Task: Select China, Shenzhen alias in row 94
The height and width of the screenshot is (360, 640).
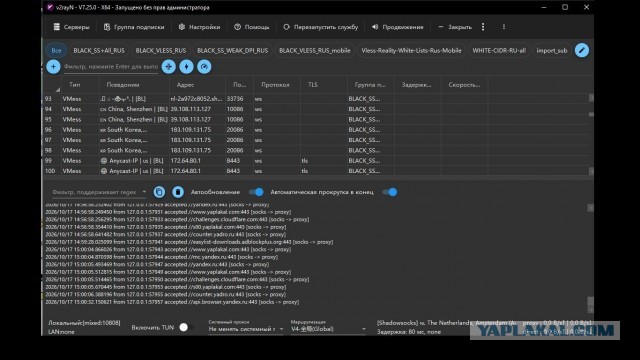Action: click(x=134, y=109)
